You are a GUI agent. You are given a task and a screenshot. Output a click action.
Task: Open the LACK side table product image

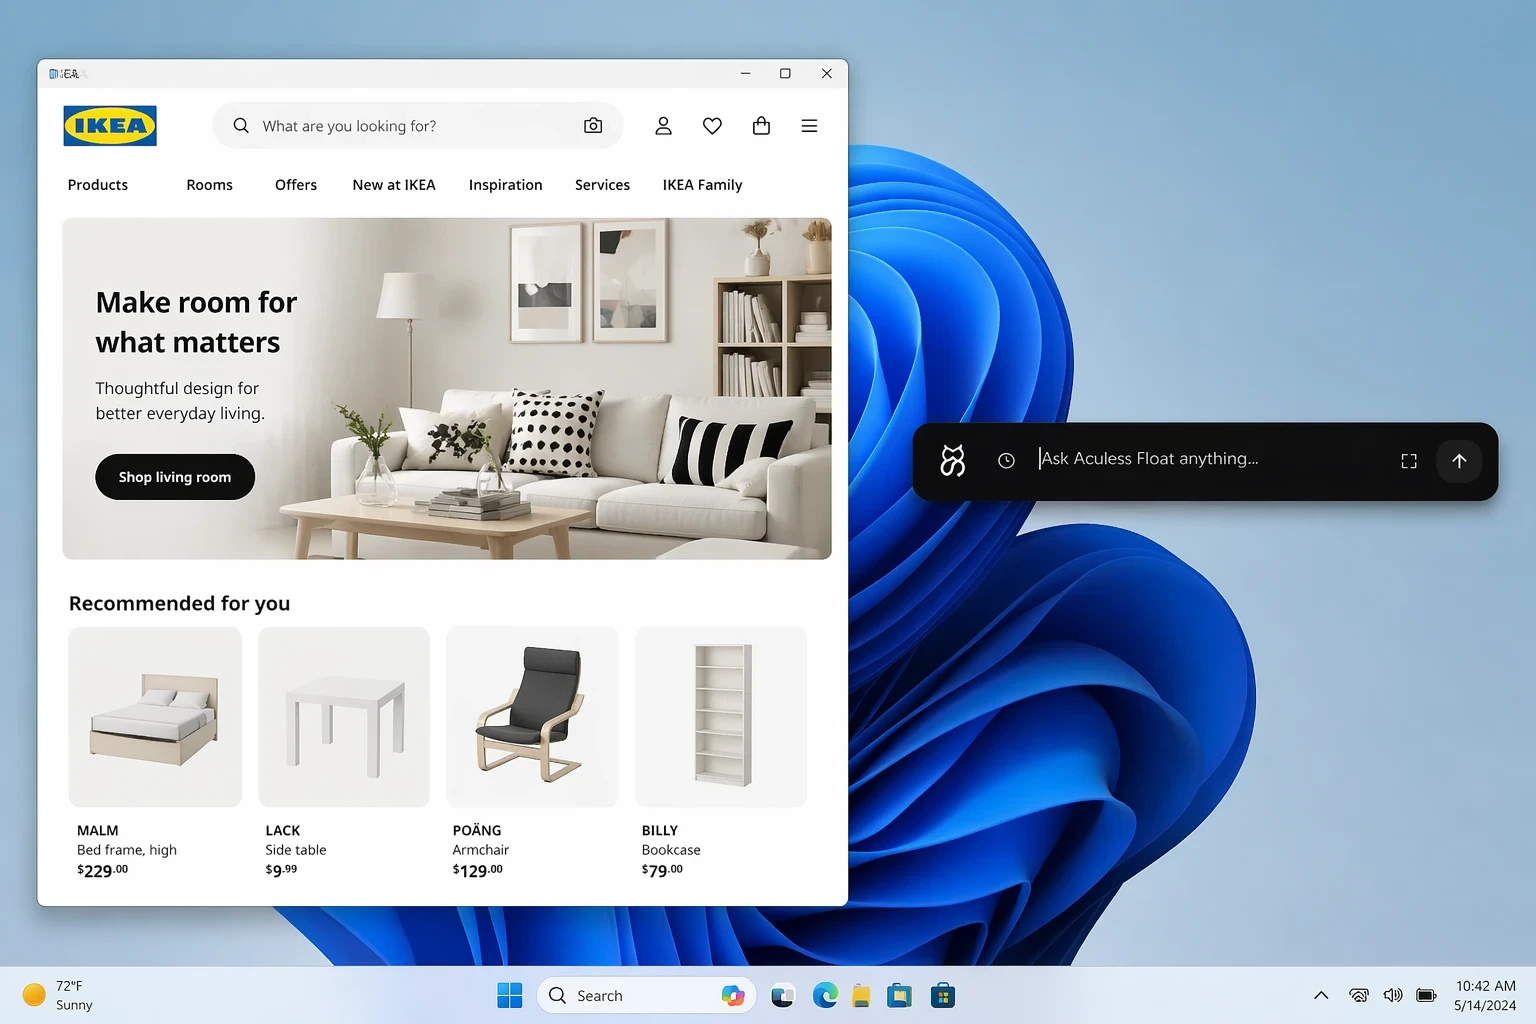pos(344,717)
